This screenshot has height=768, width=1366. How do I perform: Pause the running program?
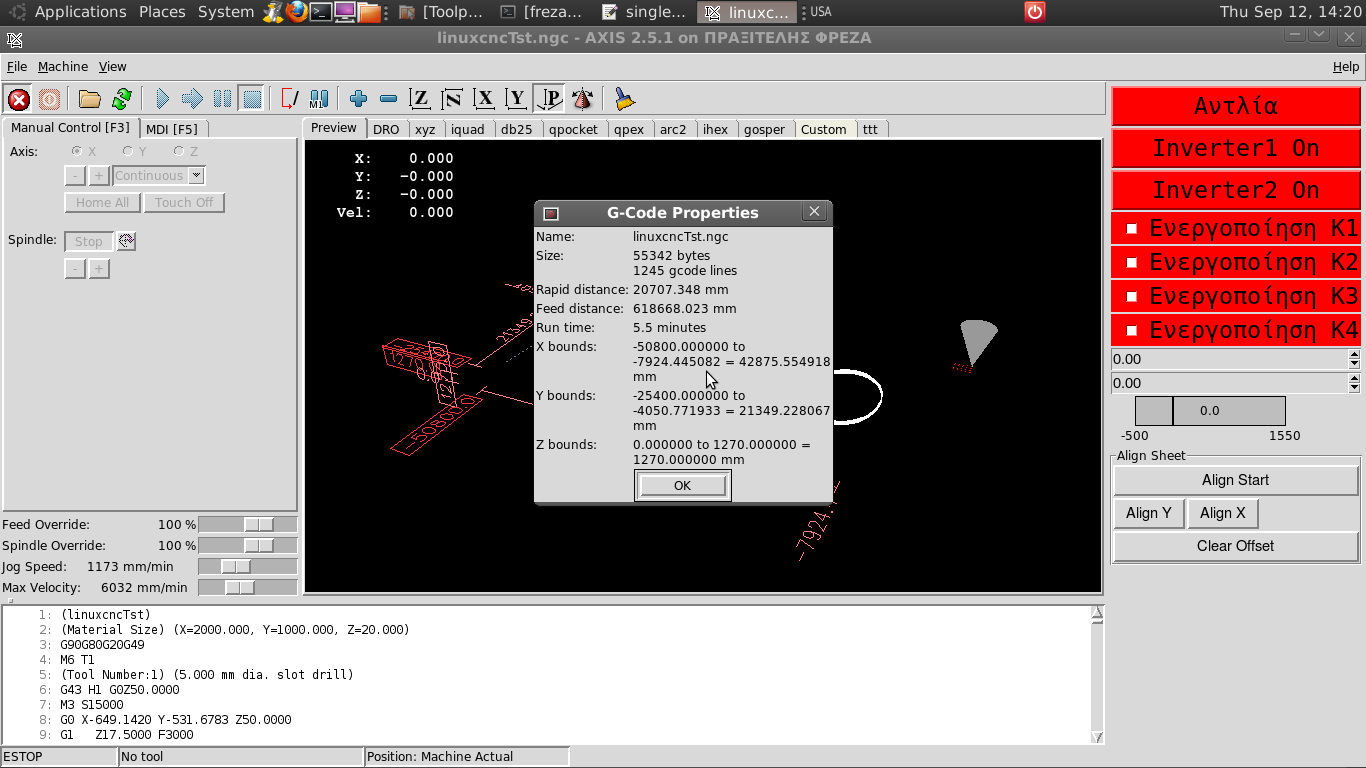[x=223, y=99]
